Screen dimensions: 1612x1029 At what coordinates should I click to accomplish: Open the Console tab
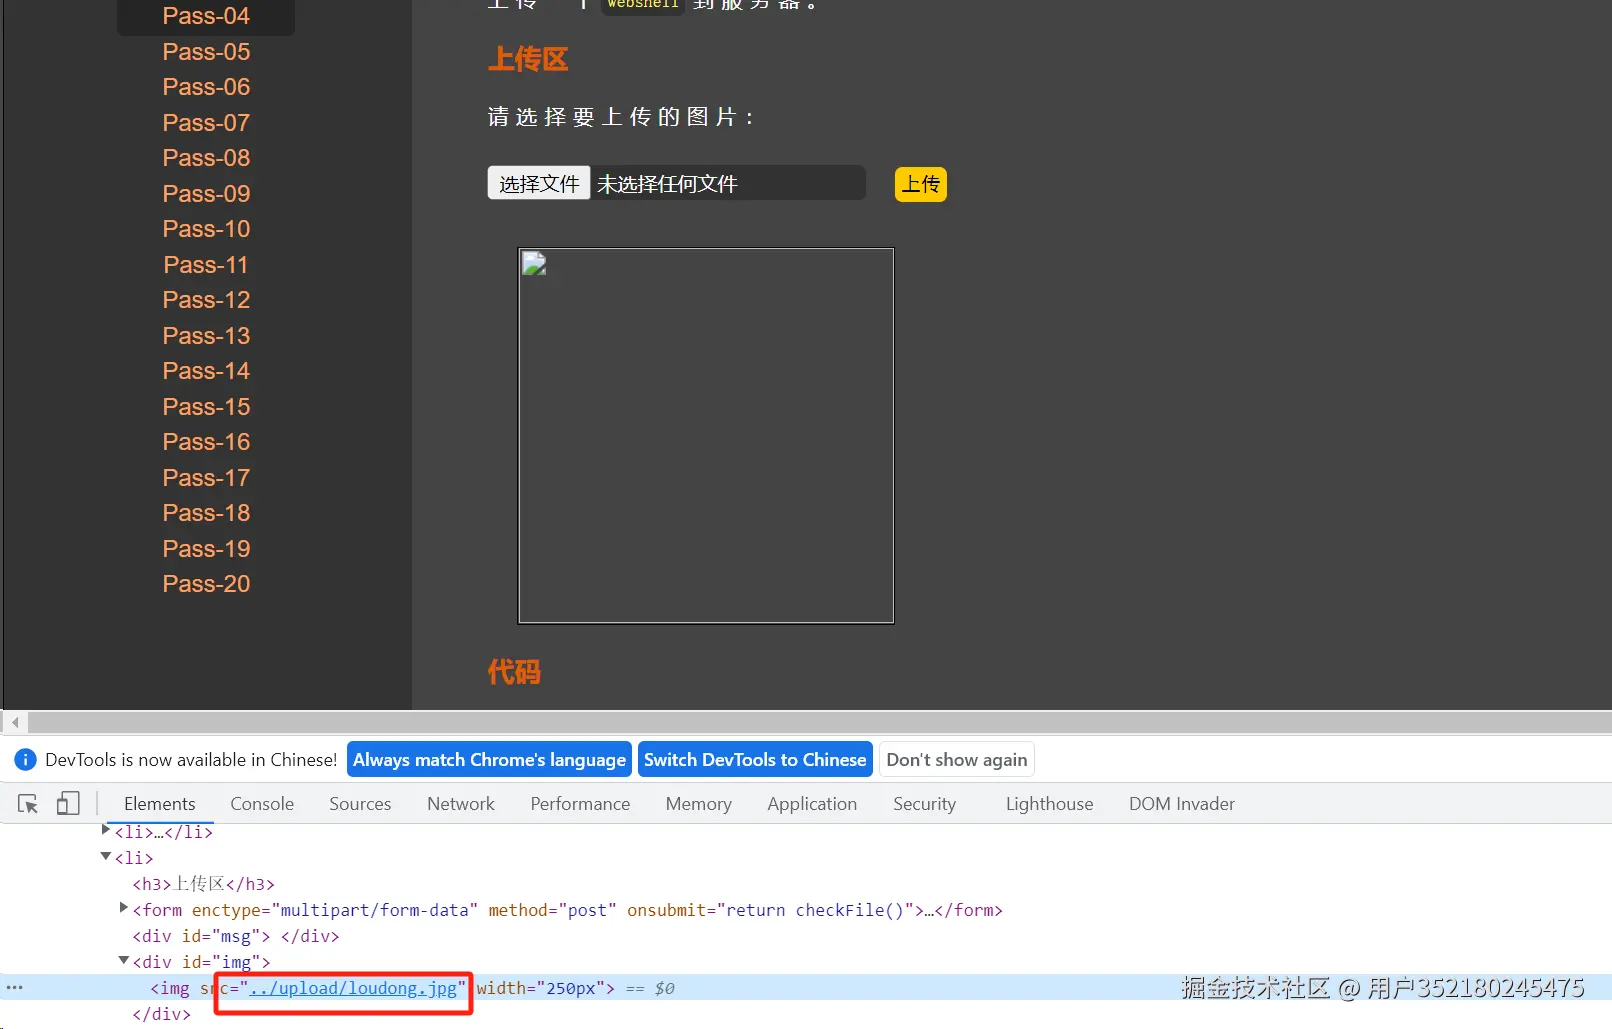(x=262, y=804)
